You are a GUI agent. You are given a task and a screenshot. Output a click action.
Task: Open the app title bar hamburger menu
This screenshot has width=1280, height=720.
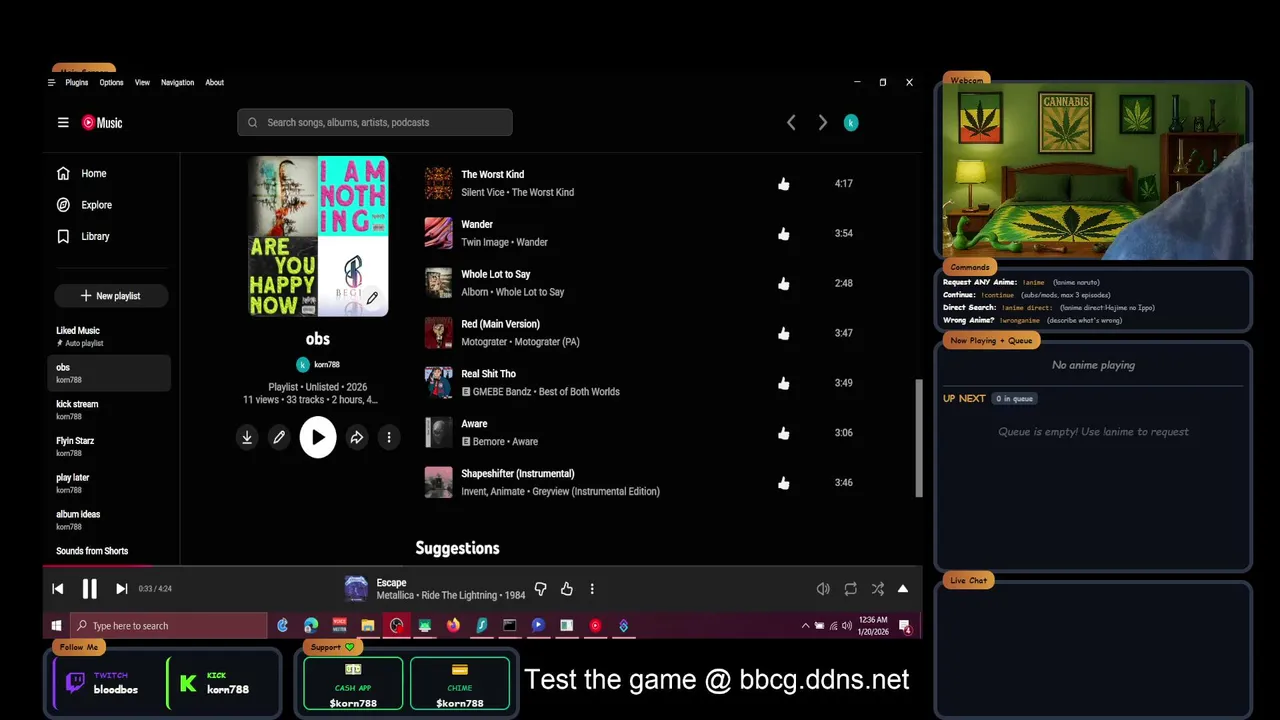point(51,83)
